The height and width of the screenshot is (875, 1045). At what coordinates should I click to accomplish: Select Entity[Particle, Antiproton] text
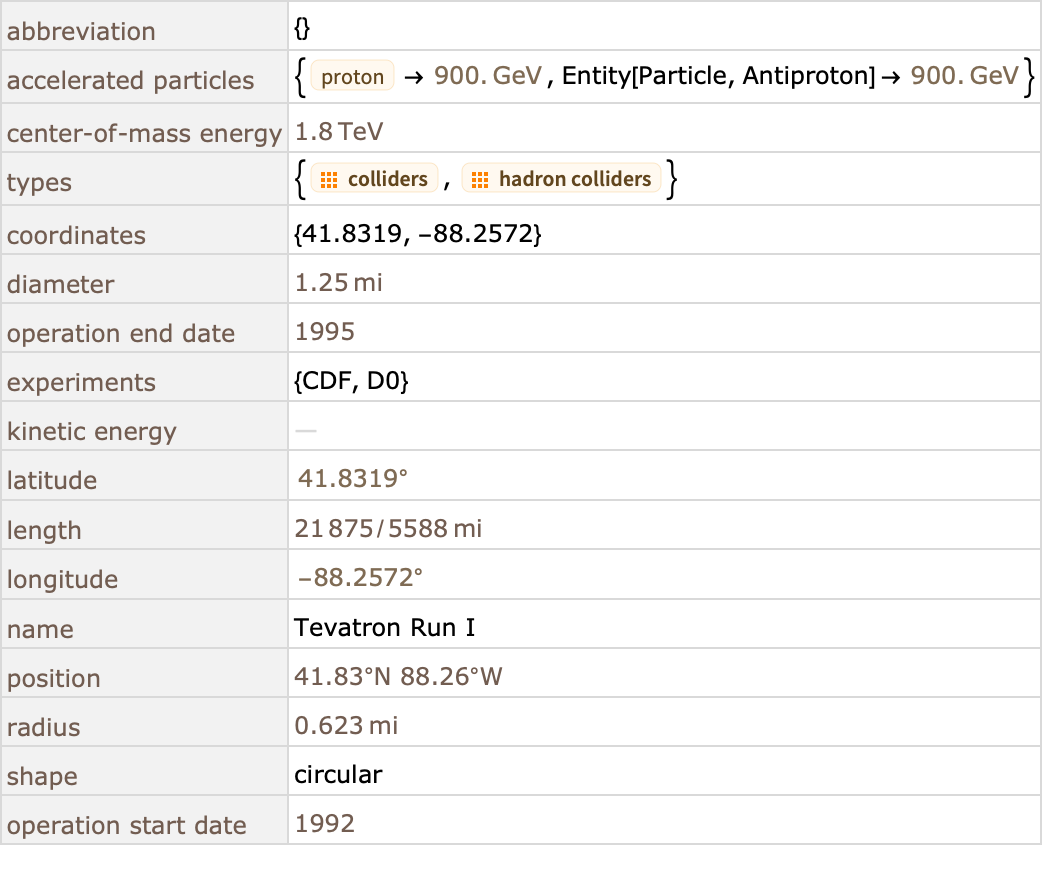coord(718,76)
